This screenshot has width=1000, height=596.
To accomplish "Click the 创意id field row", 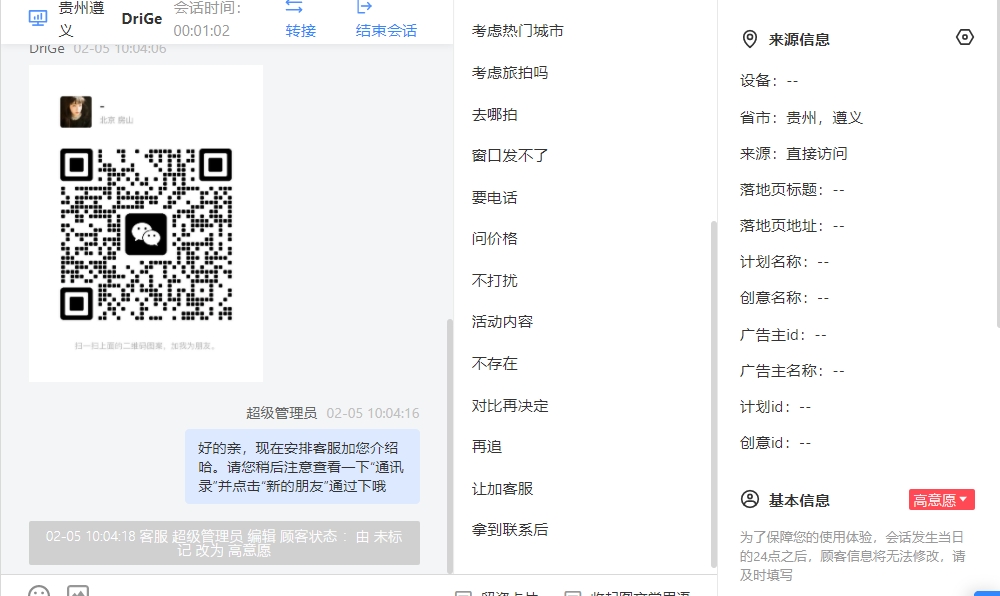I will 776,442.
